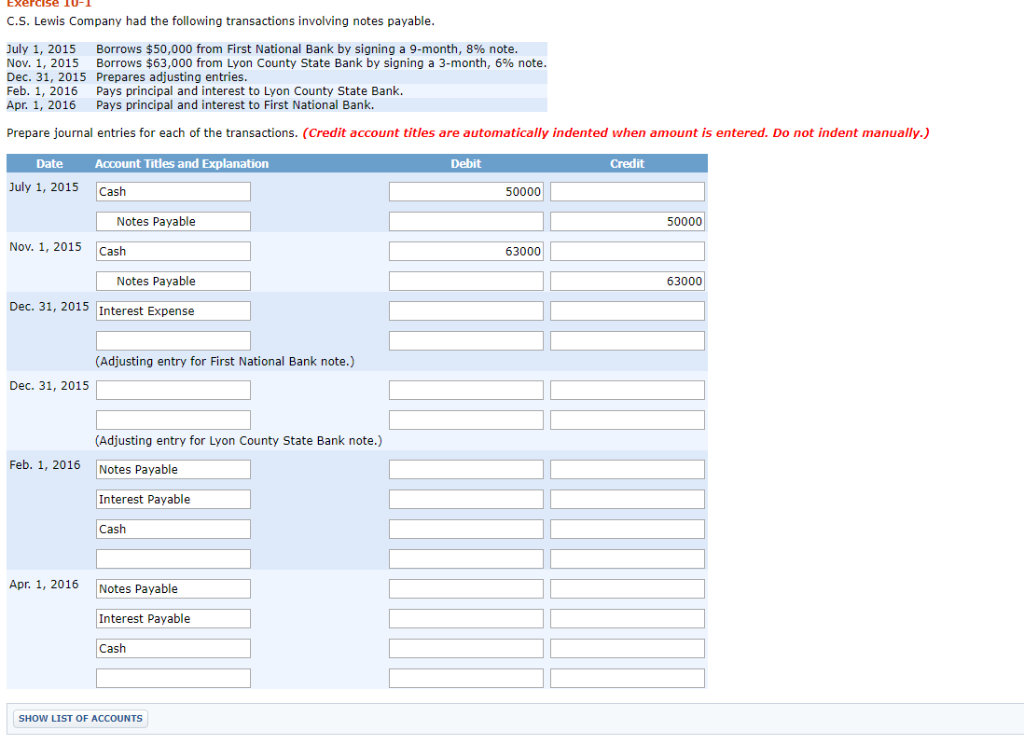Click the Date column header
The height and width of the screenshot is (744, 1024).
50,164
